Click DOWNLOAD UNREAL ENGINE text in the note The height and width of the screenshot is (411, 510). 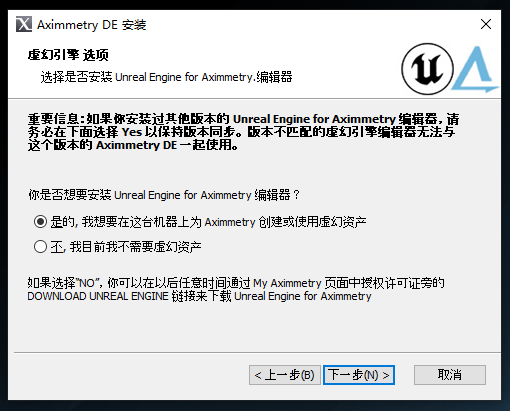click(98, 296)
